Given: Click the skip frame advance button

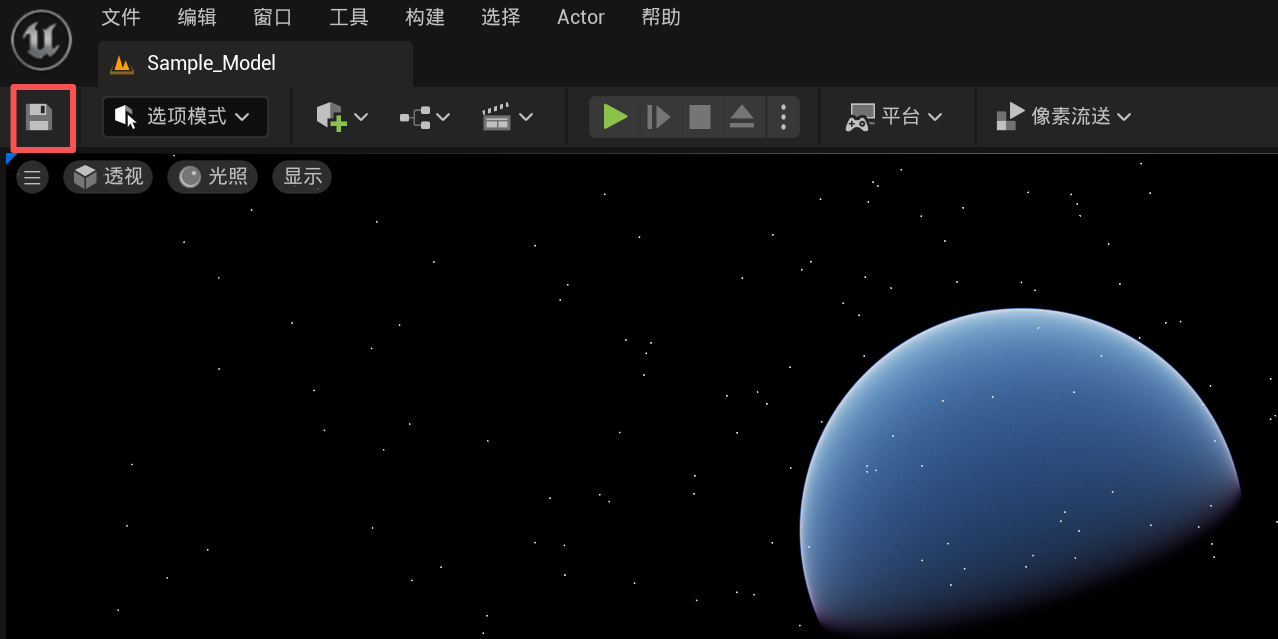Looking at the screenshot, I should (658, 117).
